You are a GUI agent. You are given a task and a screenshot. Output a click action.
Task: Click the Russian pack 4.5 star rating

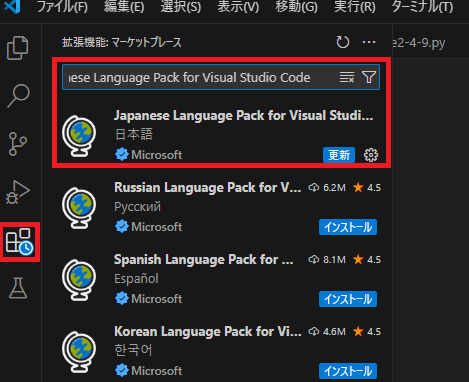pos(367,188)
